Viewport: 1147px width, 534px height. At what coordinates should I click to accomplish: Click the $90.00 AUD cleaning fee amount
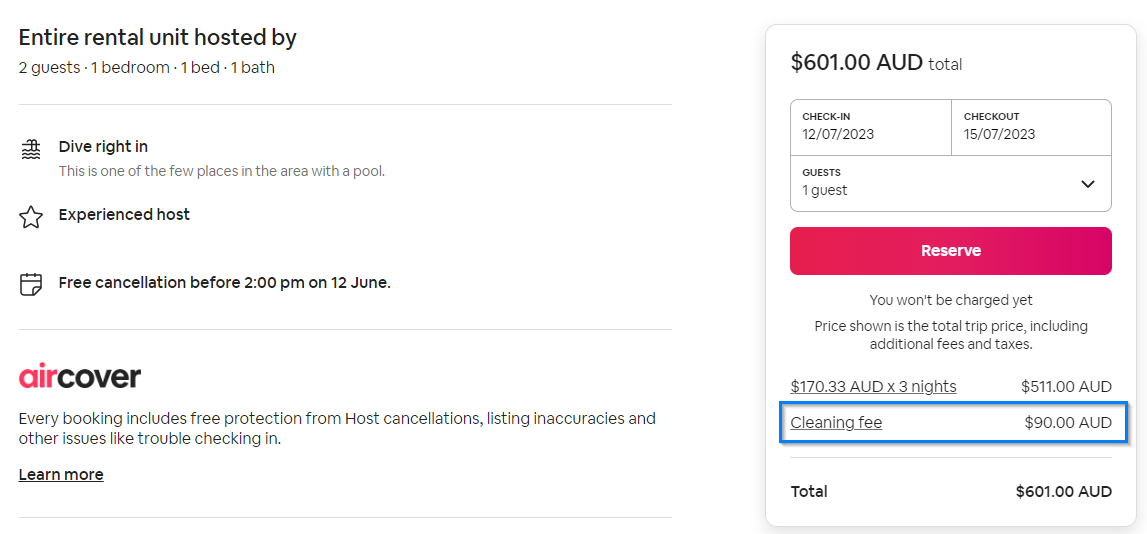[1067, 422]
